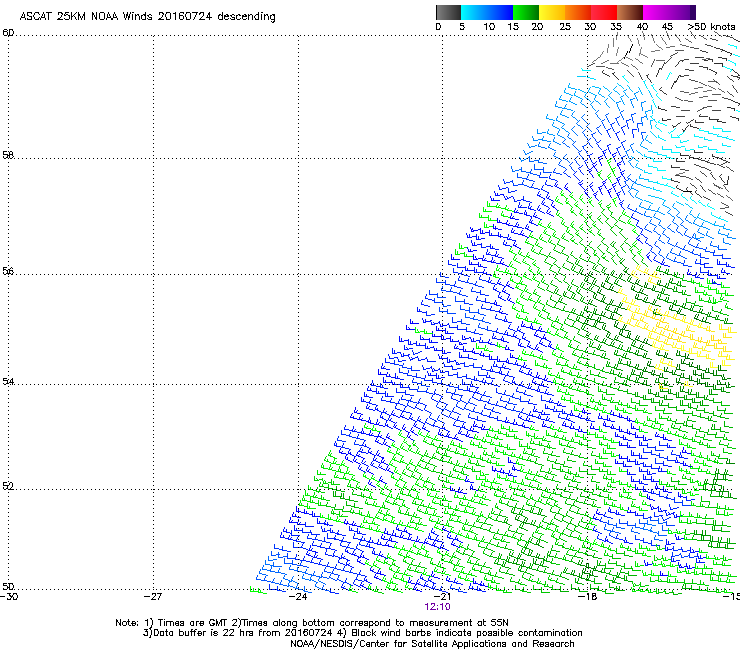This screenshot has height=650, width=740.
Task: Click the green 15-20 knots legend band
Action: pos(526,12)
